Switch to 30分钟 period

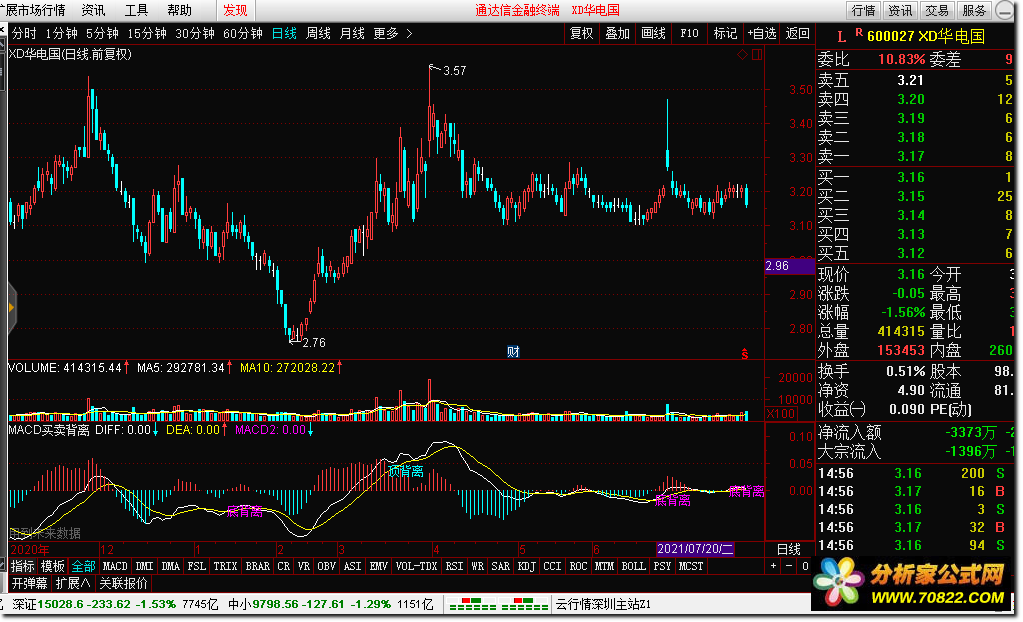click(x=195, y=33)
